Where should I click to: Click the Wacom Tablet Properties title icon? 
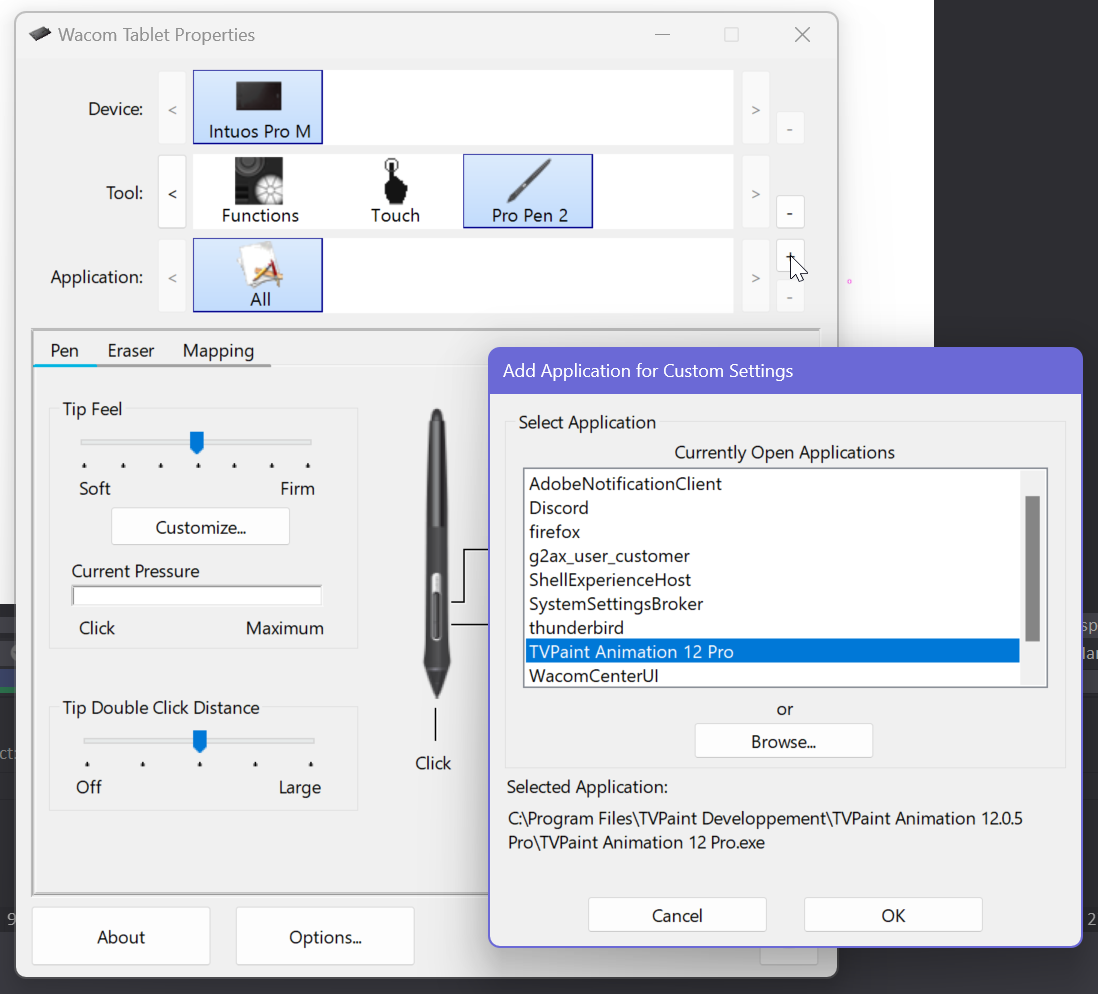(x=40, y=34)
